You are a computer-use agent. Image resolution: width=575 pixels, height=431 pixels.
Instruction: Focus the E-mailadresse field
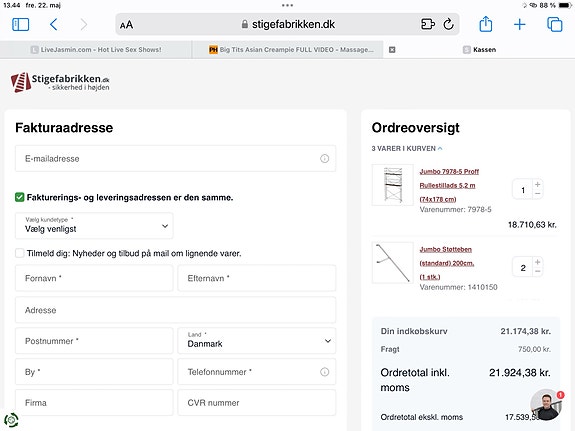(175, 158)
